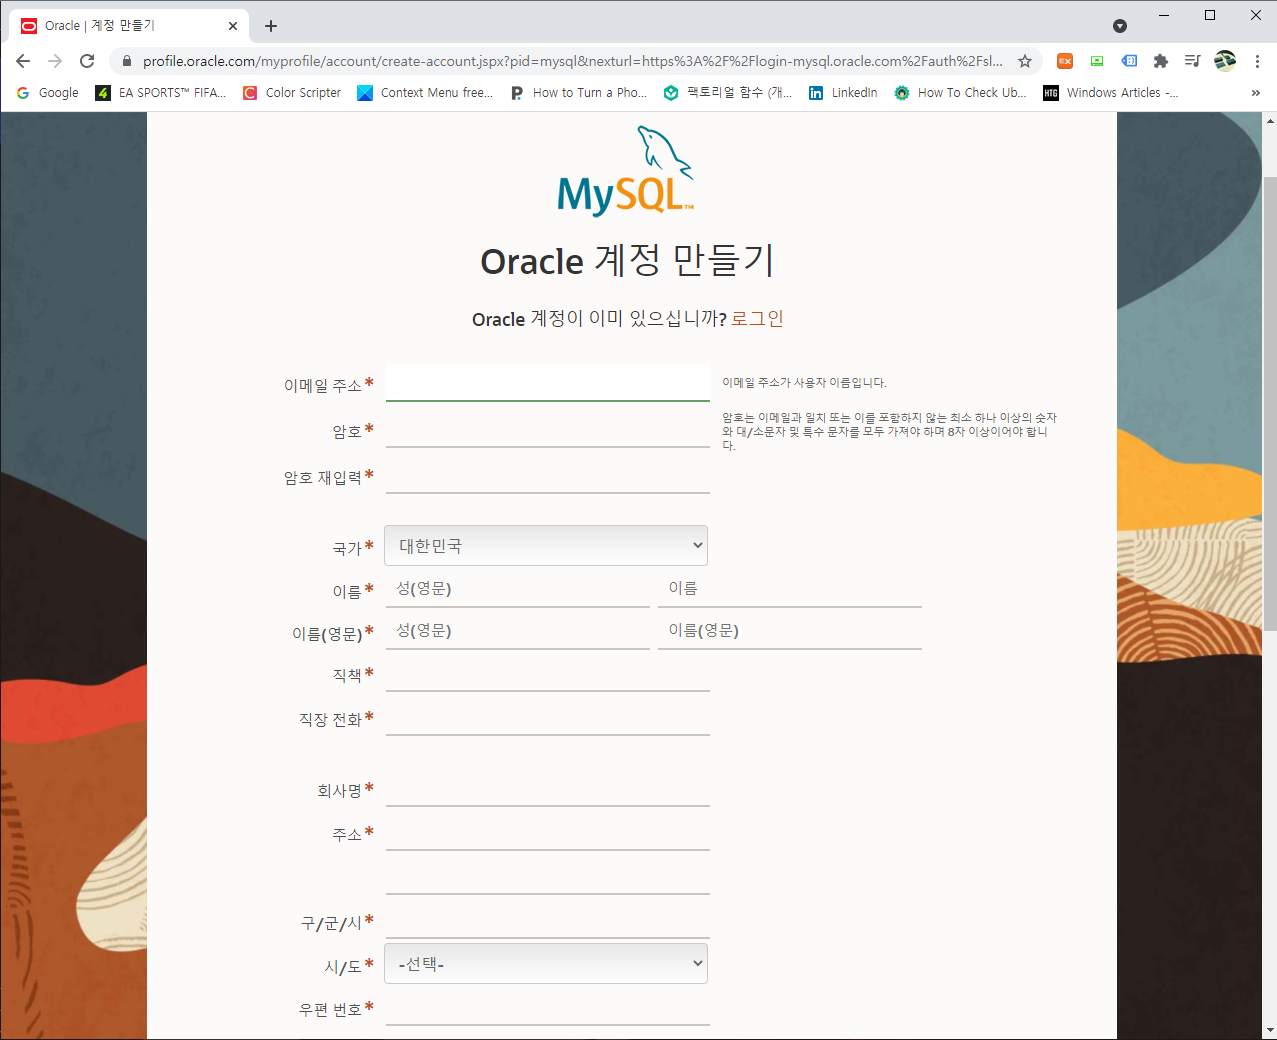
Task: Click the '우편 번호' field label
Action: coord(330,1010)
